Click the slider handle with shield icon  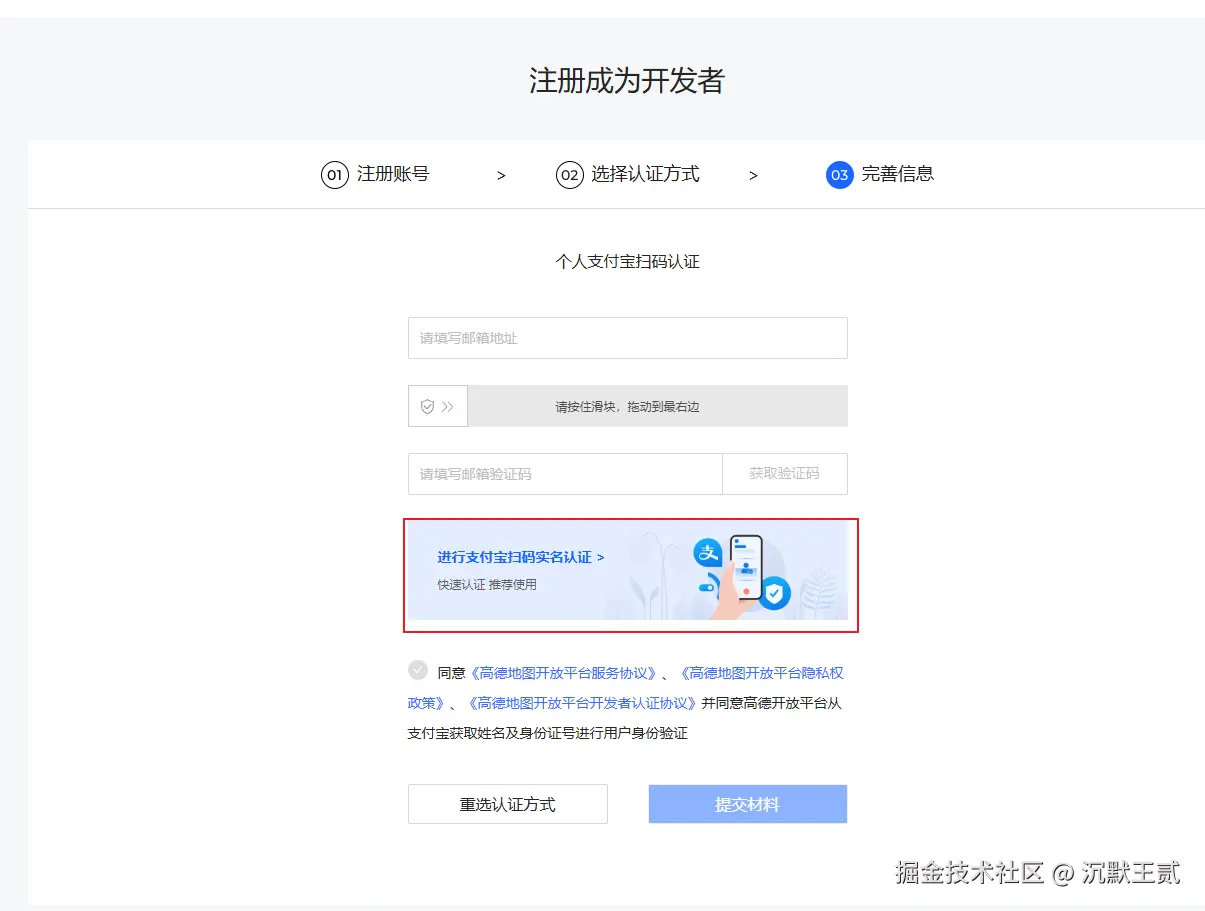pos(438,406)
